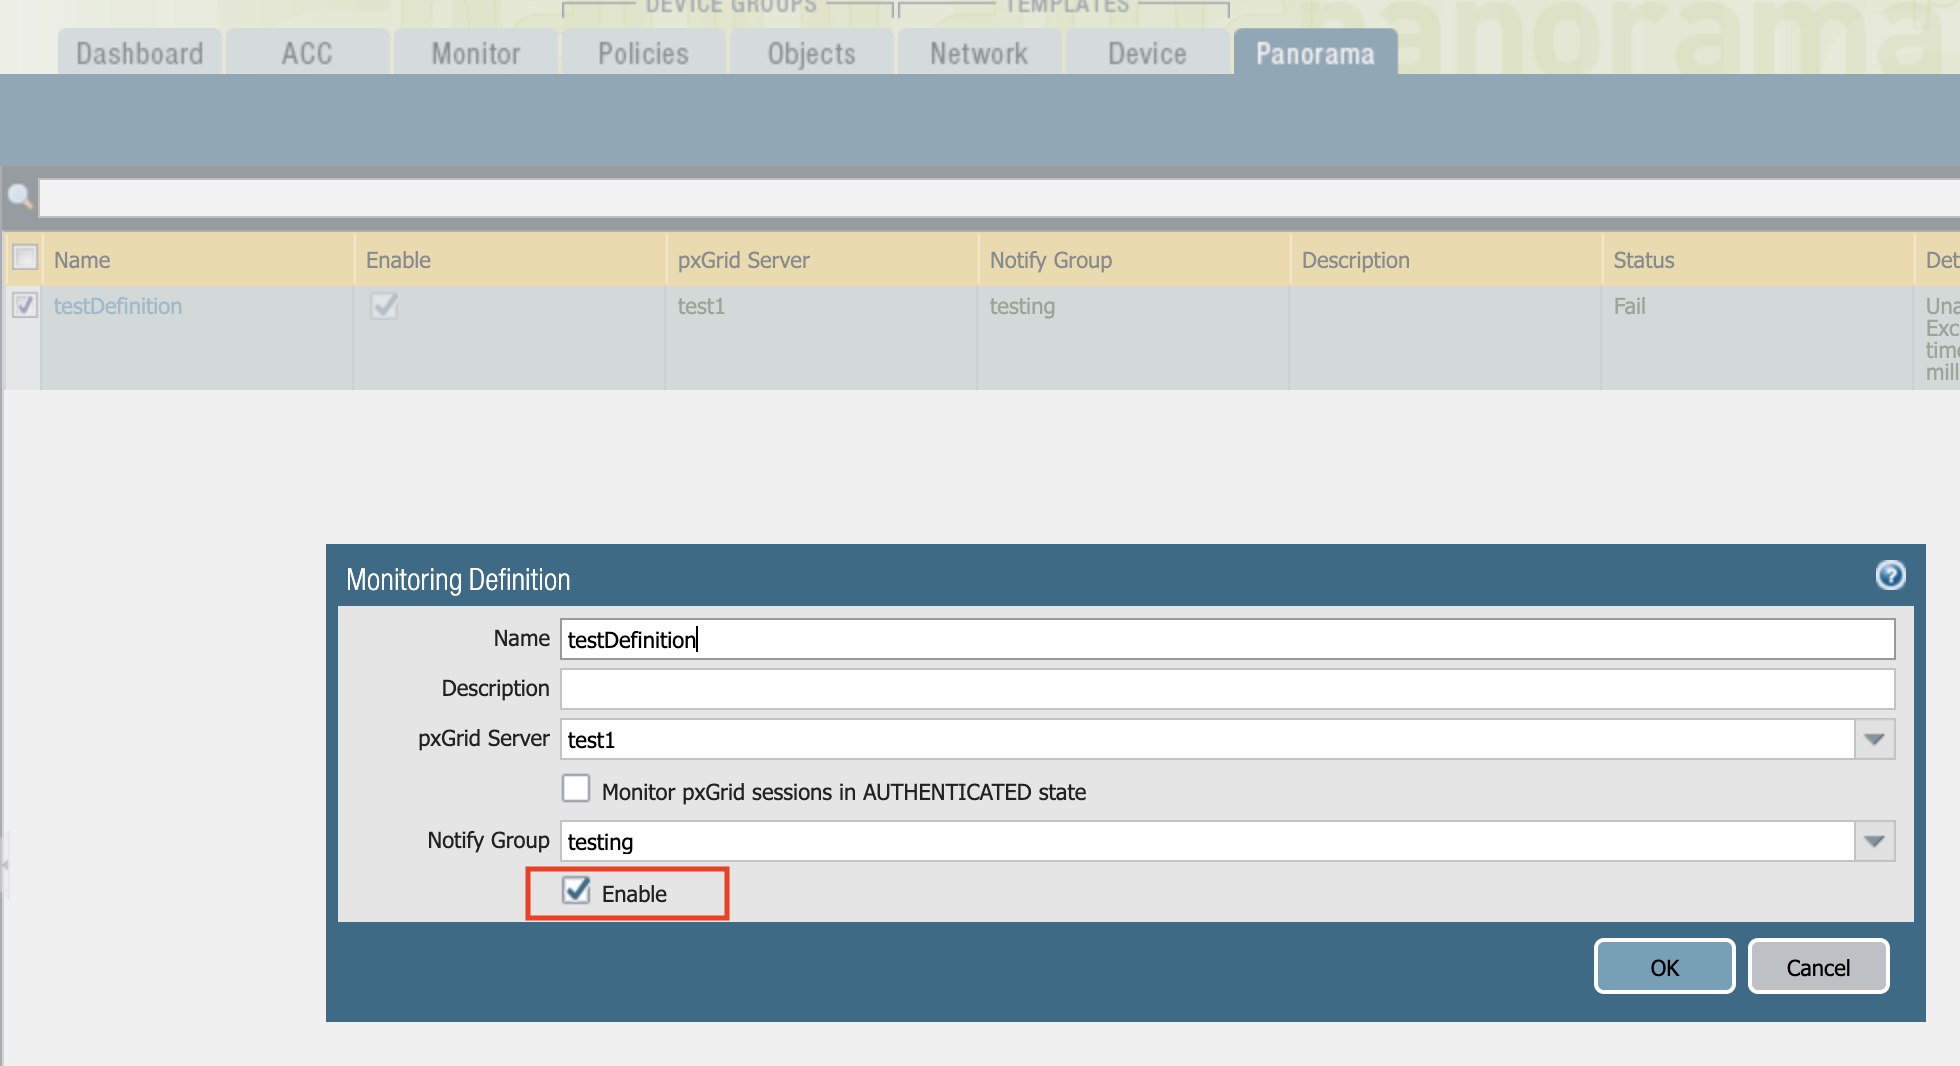Uncheck the Enable checkbox in the dialog
The image size is (1960, 1066).
click(x=576, y=890)
